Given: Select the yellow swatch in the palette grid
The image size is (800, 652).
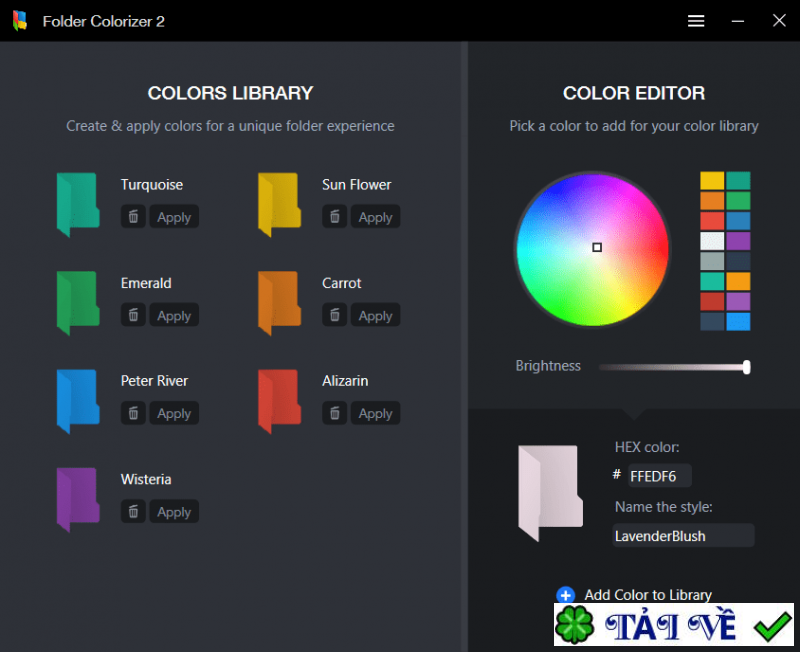Looking at the screenshot, I should point(711,181).
